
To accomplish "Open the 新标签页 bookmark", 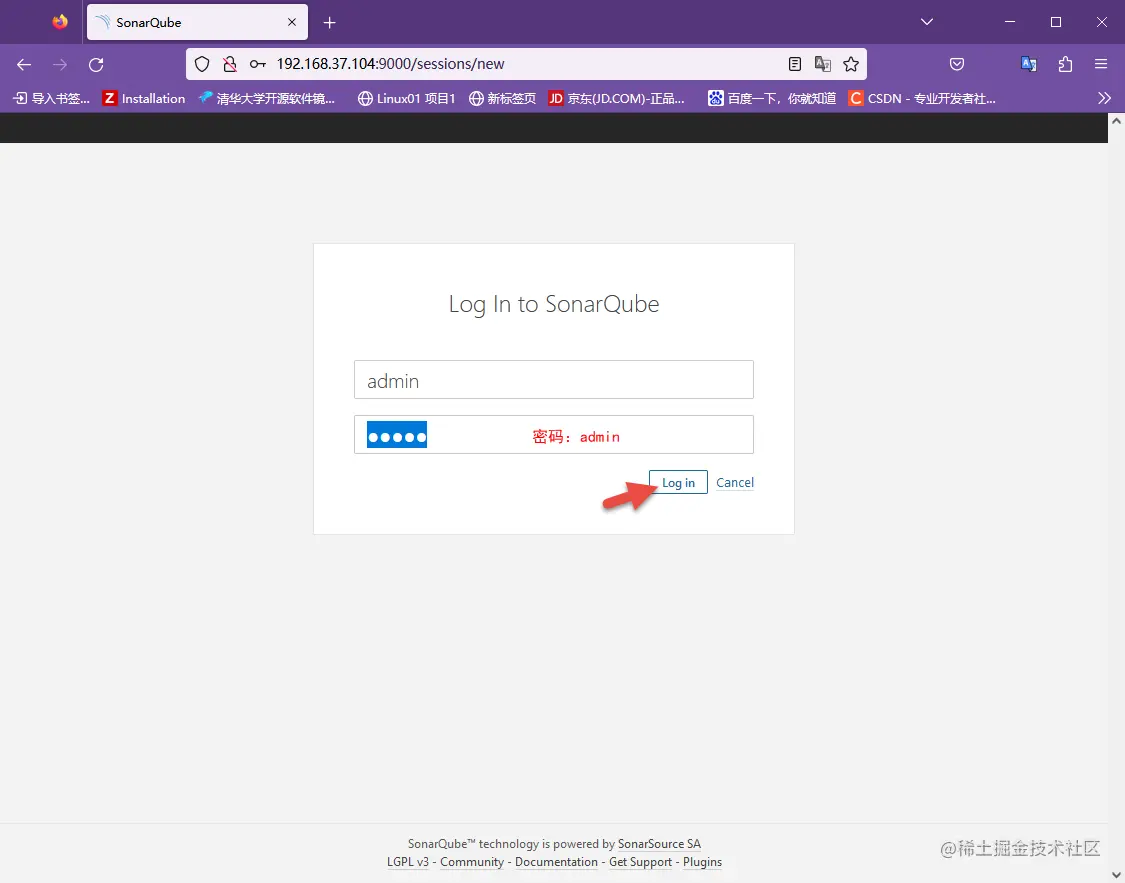I will coord(502,98).
